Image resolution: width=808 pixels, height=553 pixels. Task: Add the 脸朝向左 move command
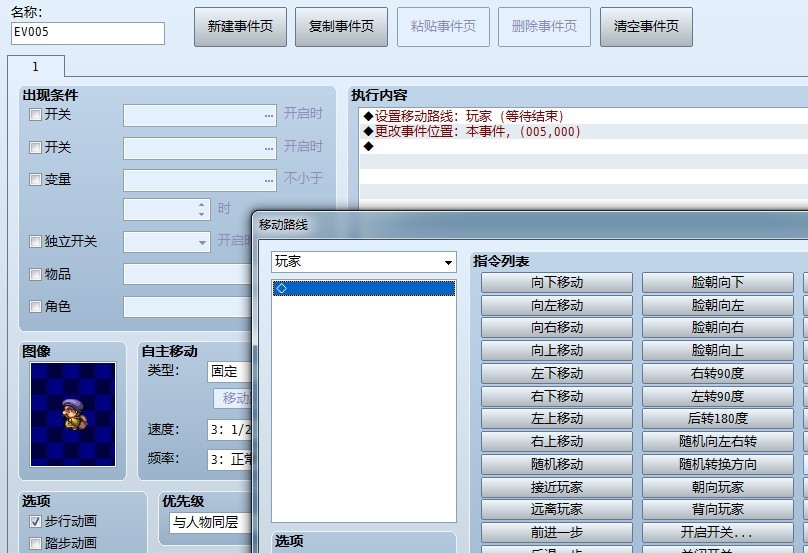[718, 305]
